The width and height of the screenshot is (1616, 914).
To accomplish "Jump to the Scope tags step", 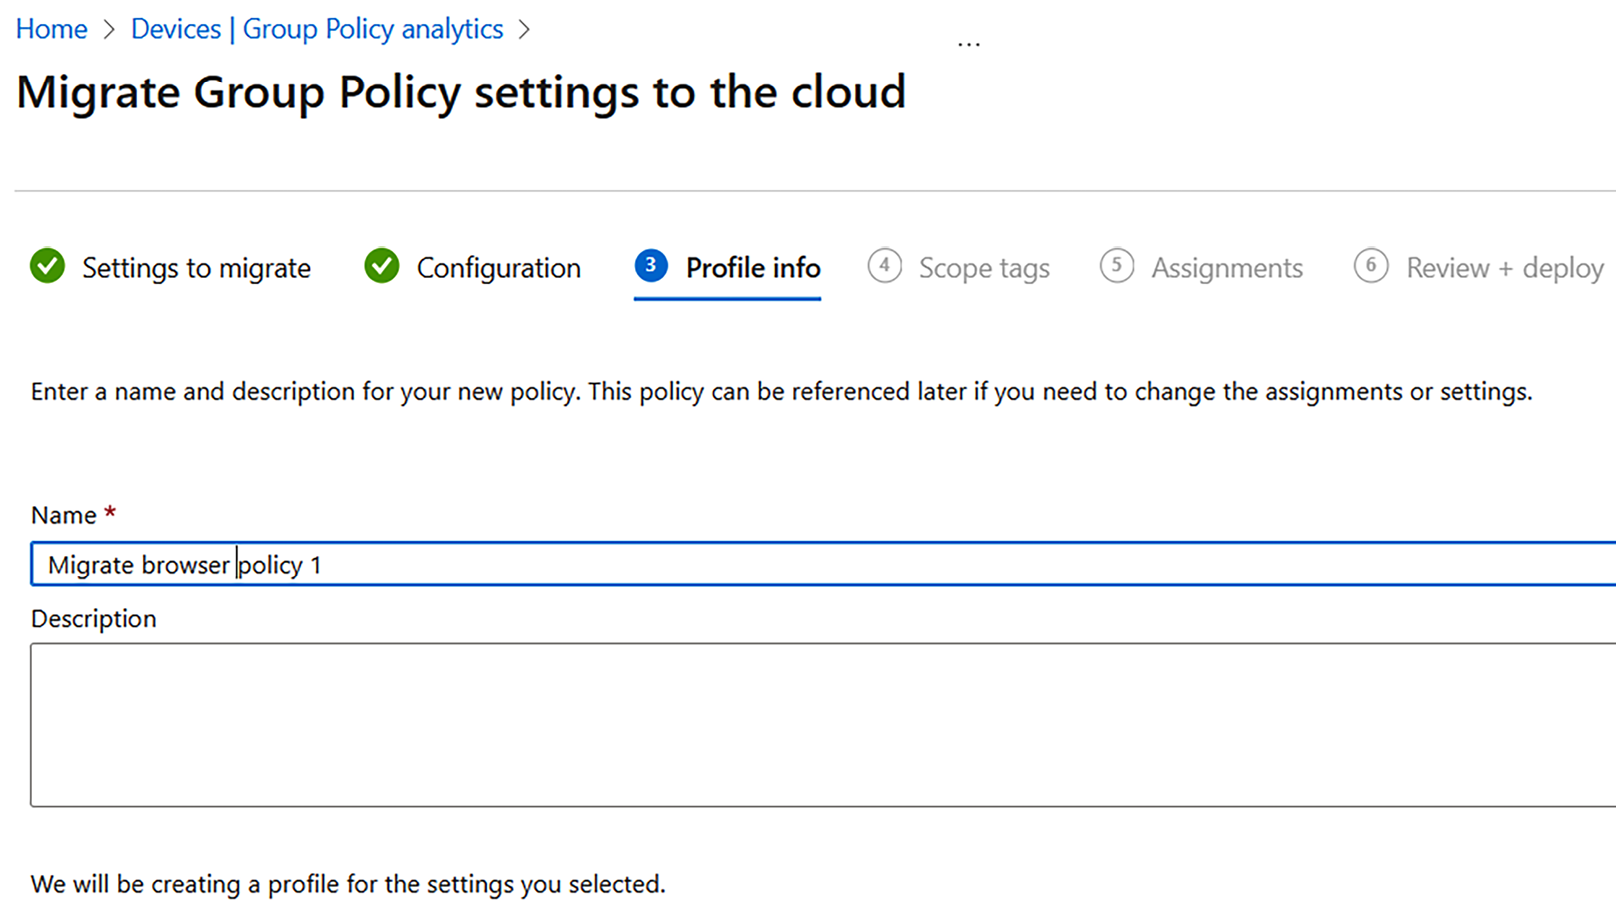I will point(984,268).
